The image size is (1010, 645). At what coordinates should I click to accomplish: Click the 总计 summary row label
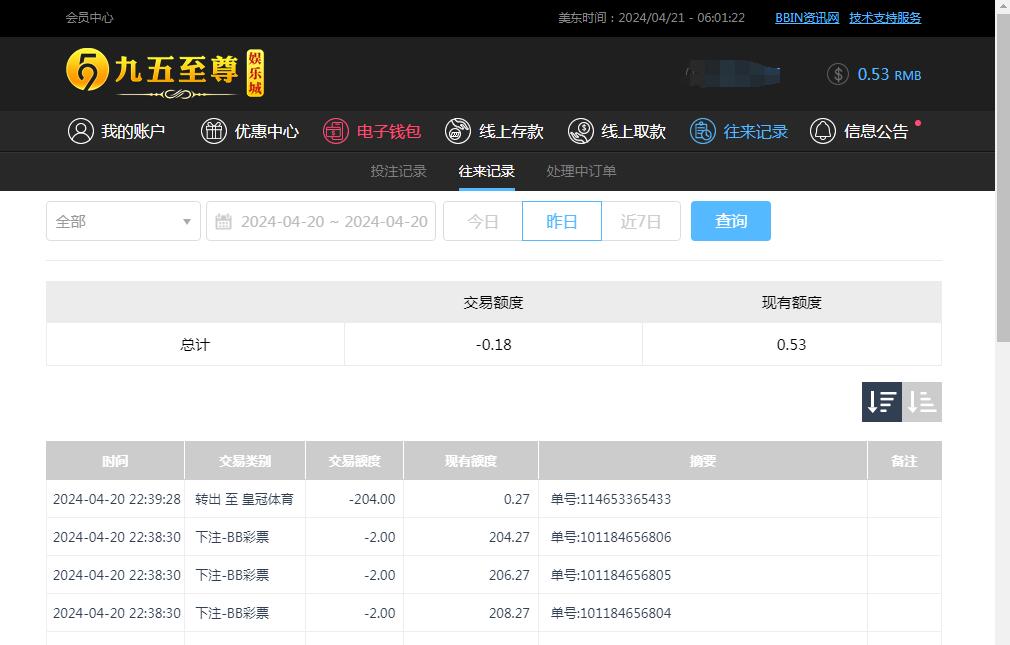click(x=195, y=345)
